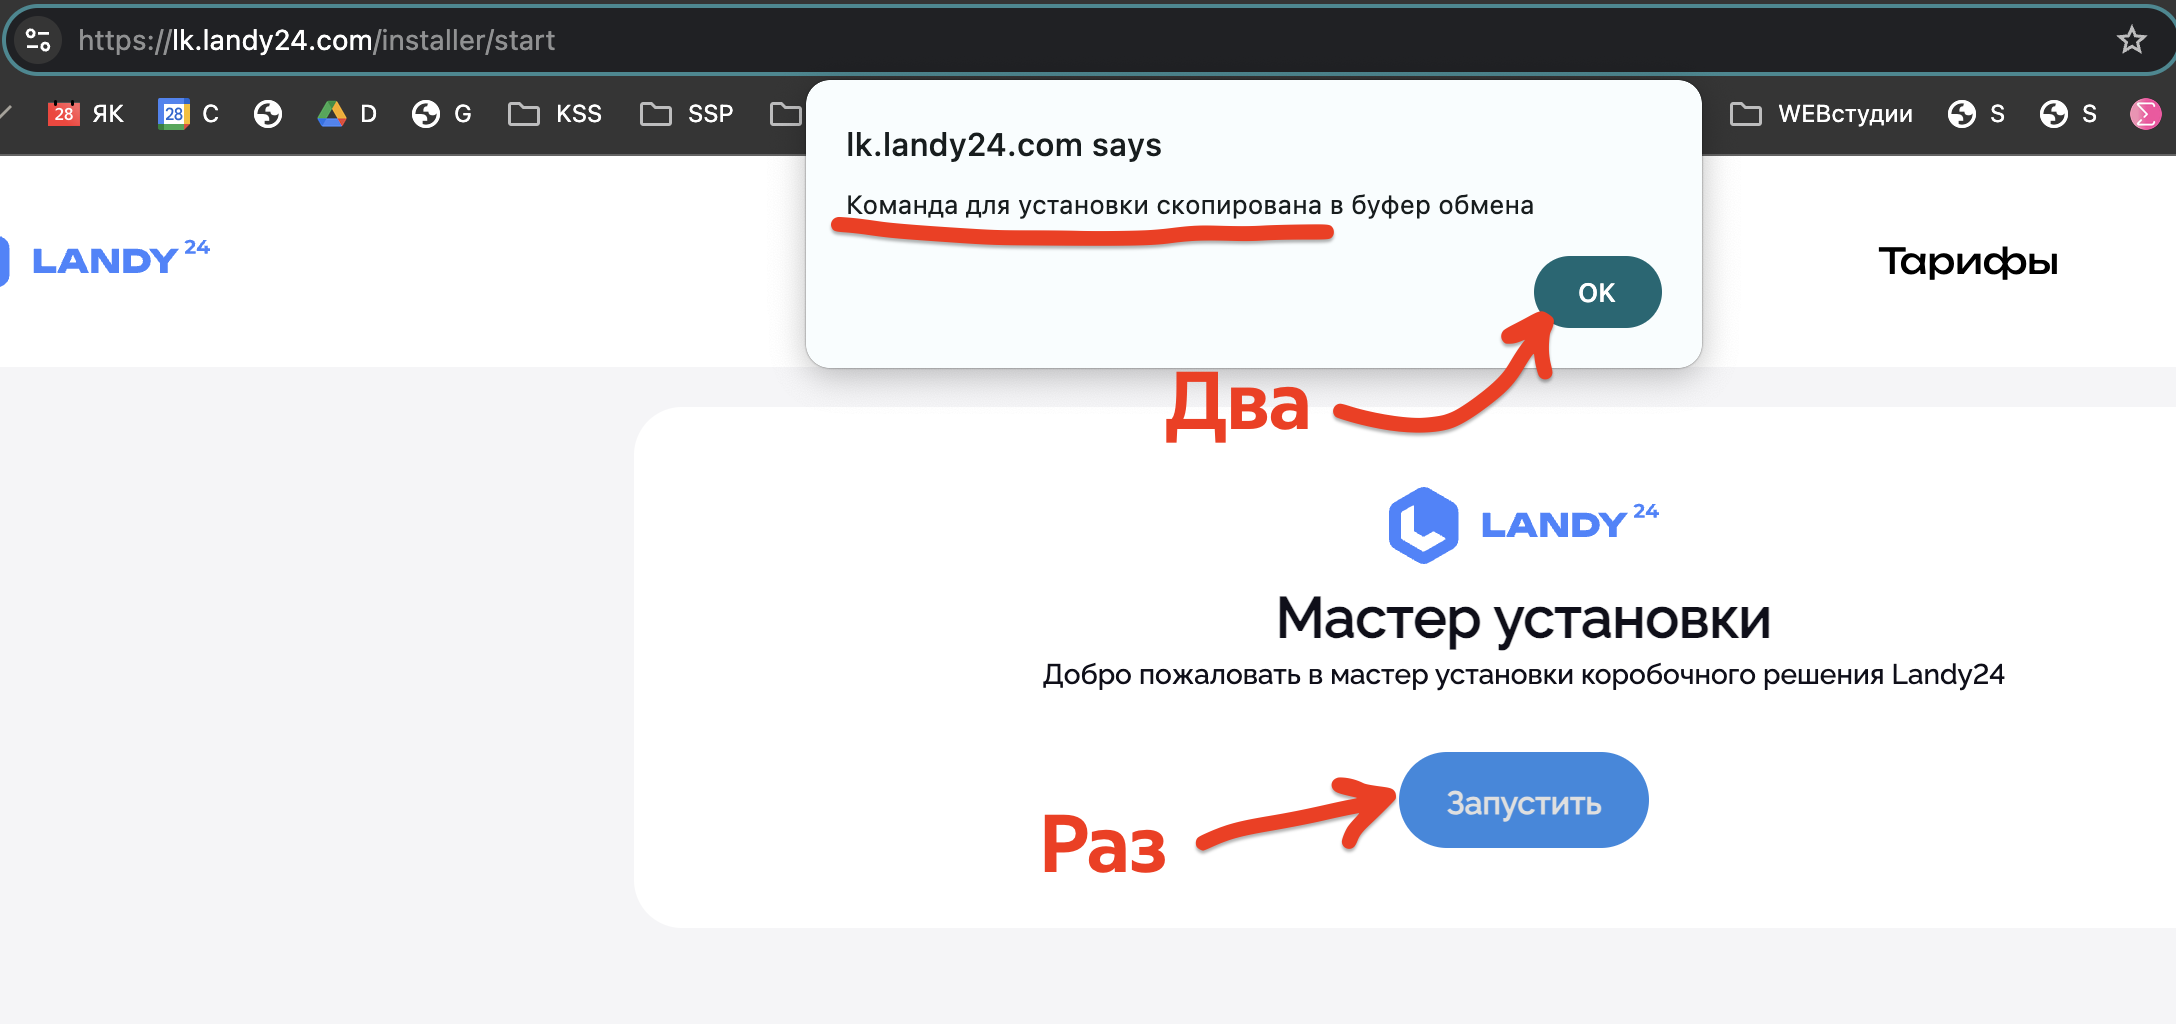Open the Google Drive D bookmark
Image resolution: width=2176 pixels, height=1024 pixels.
tap(347, 114)
